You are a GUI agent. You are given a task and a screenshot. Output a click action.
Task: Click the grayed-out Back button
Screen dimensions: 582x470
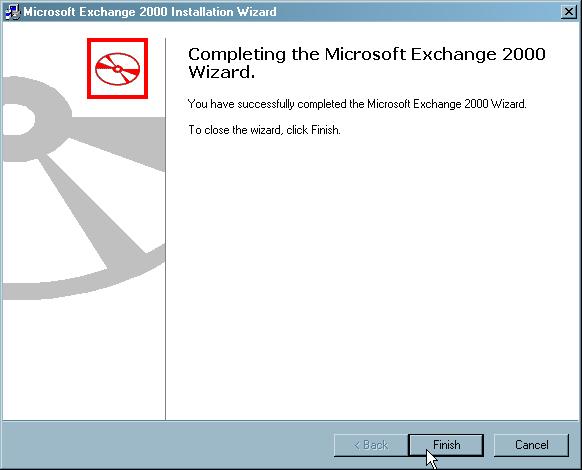(x=371, y=445)
